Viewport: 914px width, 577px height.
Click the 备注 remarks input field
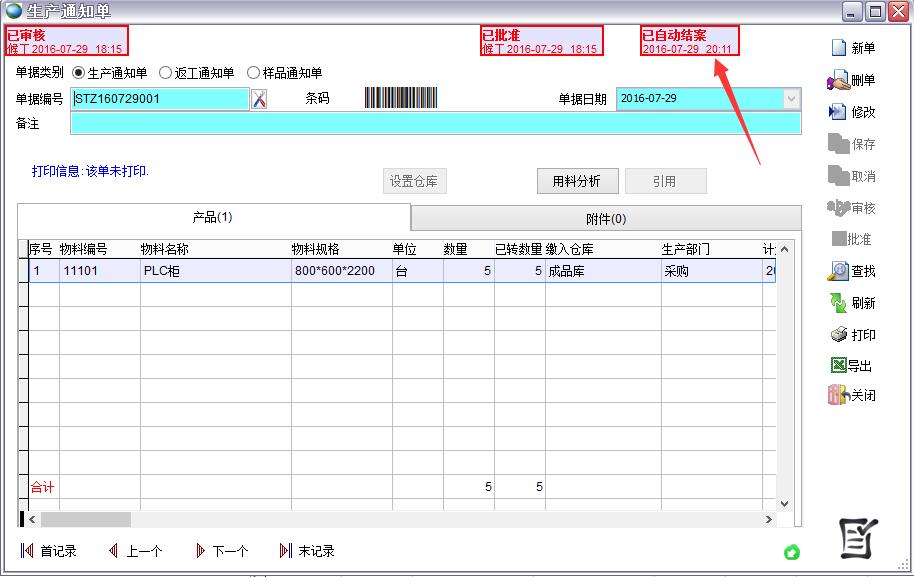coord(435,123)
